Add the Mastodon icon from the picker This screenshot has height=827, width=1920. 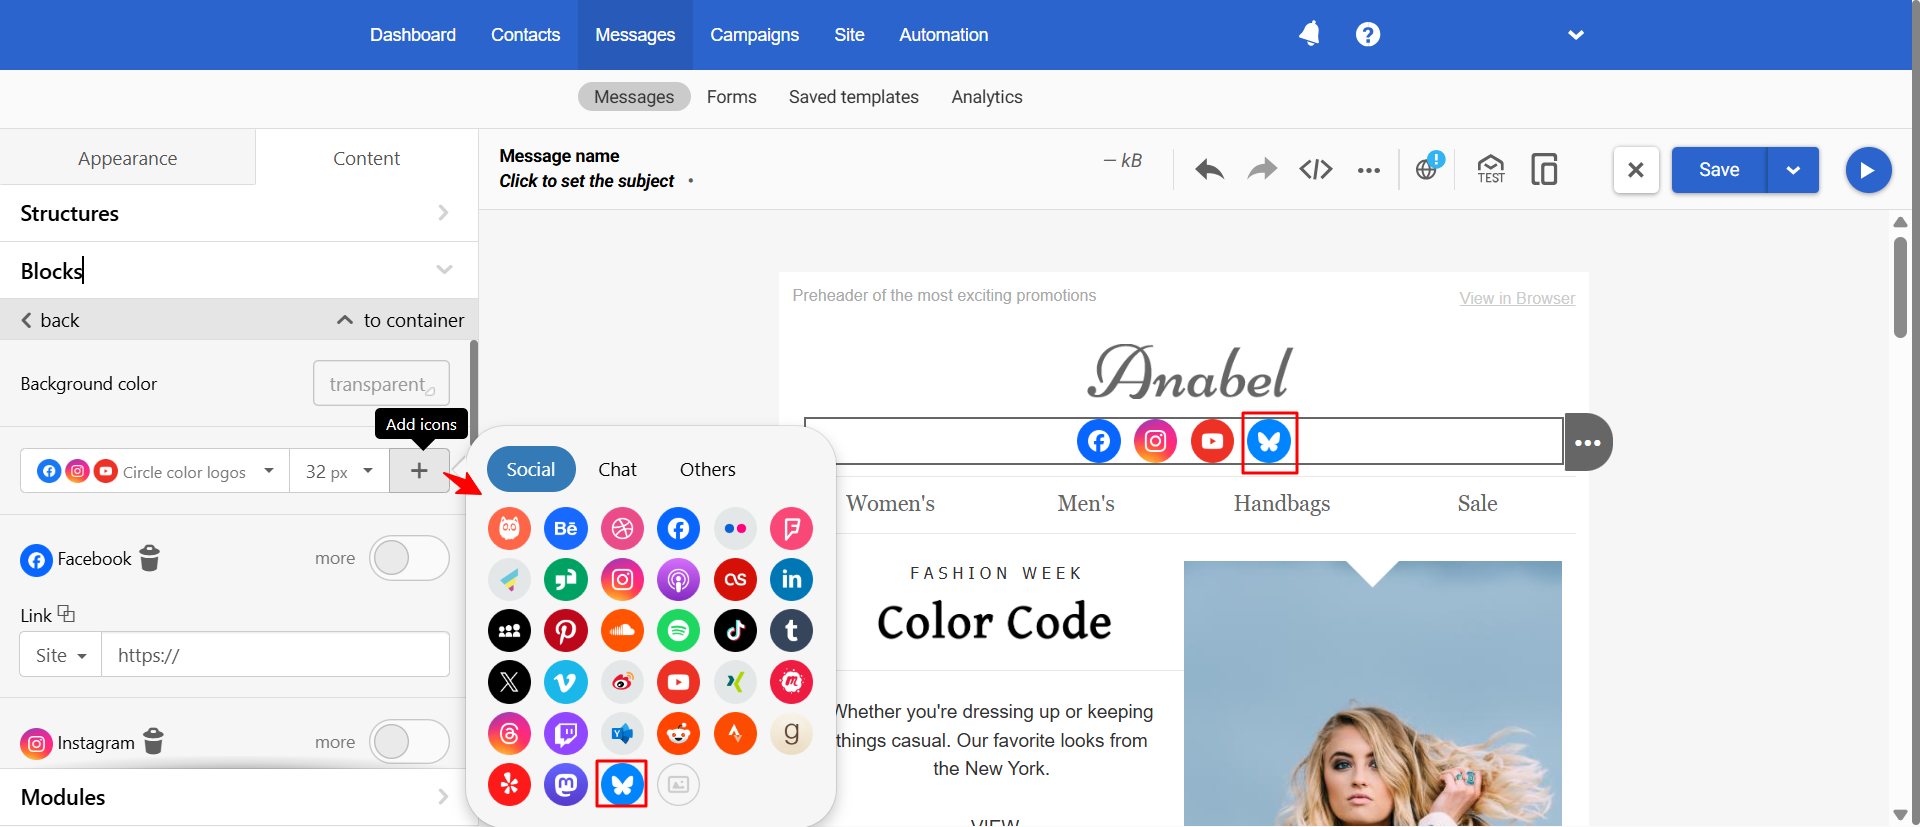(x=566, y=784)
